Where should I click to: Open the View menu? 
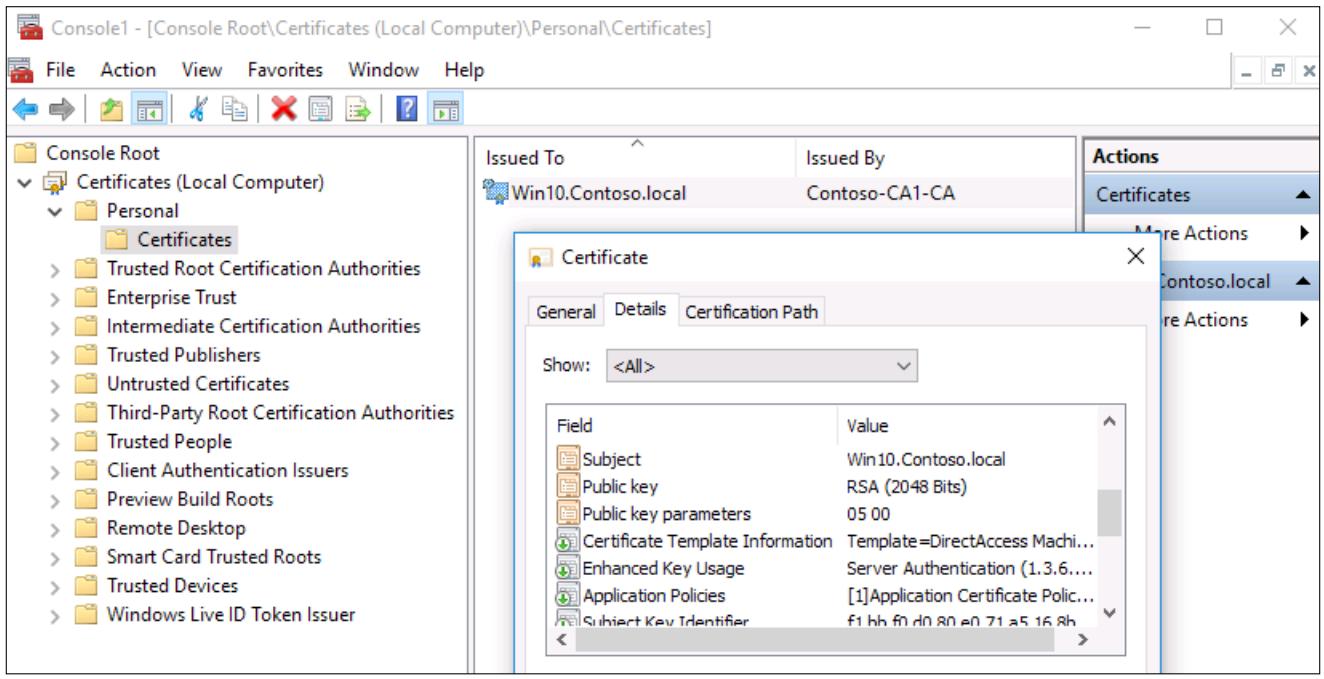(x=202, y=70)
